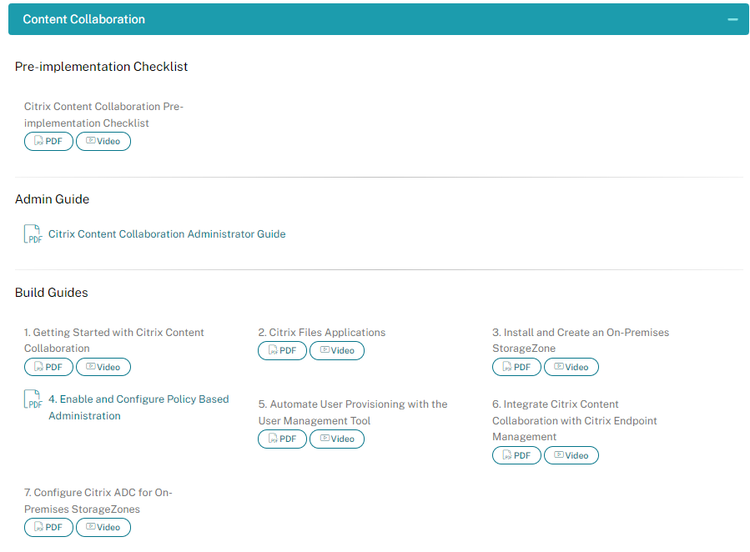Play Video for Configure Citrix ADC guide
The width and height of the screenshot is (750, 552).
coord(103,527)
